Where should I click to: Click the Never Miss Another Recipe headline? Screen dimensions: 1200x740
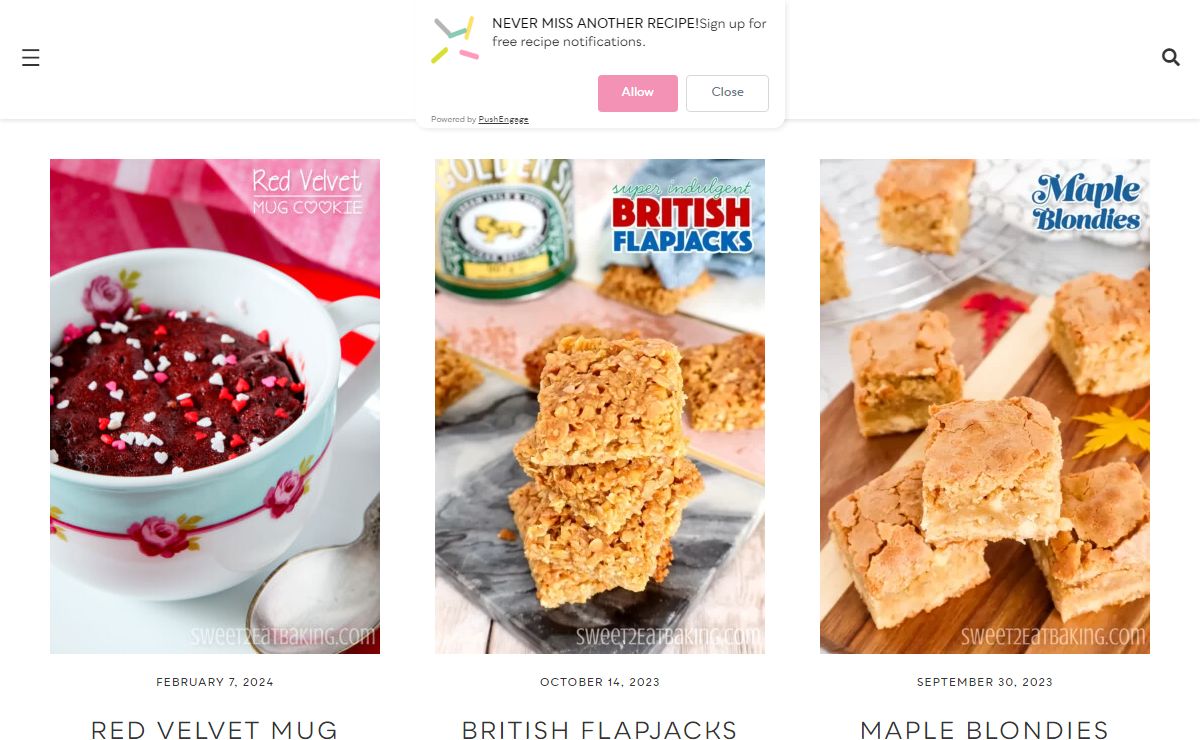pyautogui.click(x=596, y=24)
